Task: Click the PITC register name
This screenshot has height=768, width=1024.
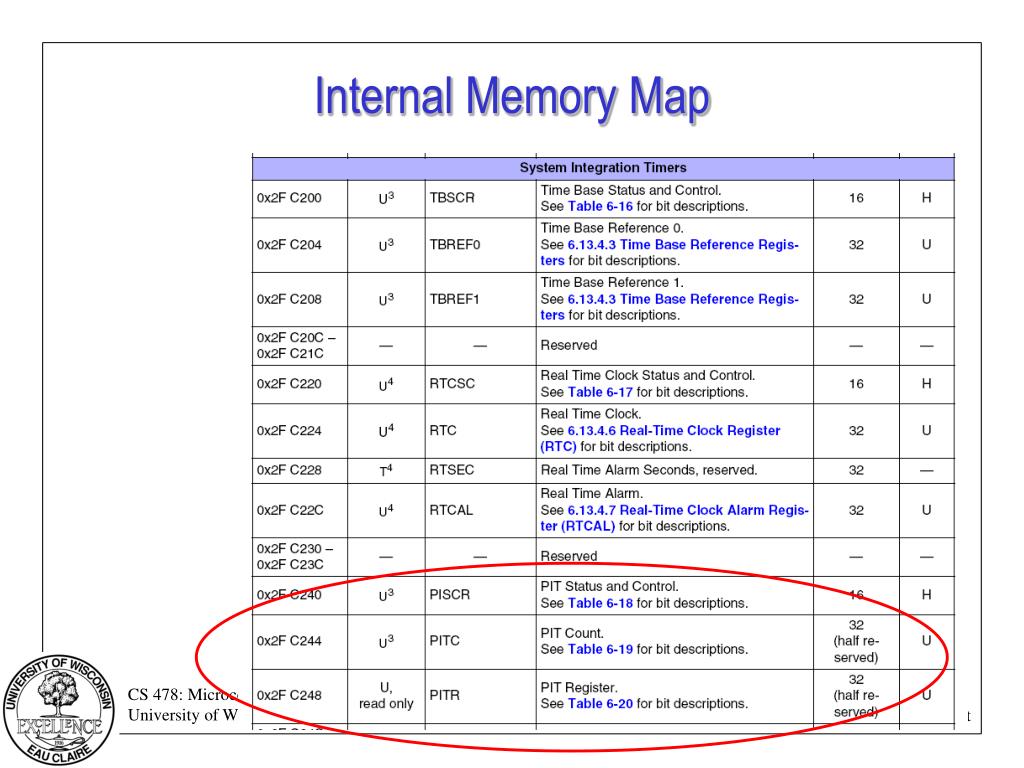Action: [x=444, y=641]
